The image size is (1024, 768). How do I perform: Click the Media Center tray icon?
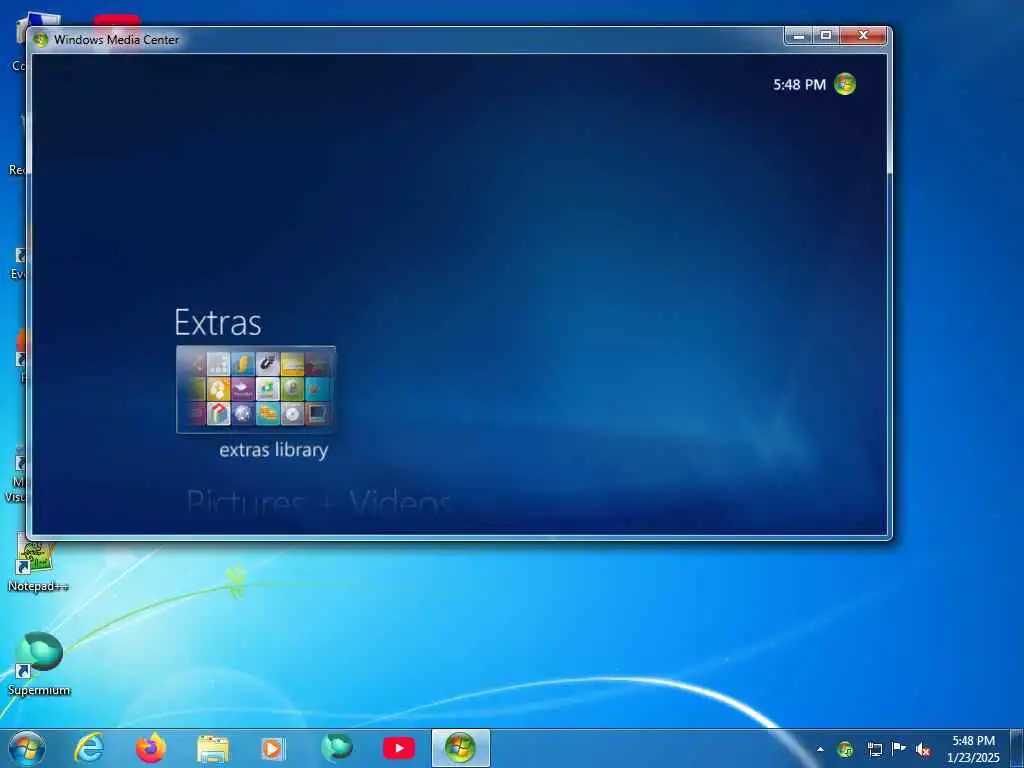click(845, 750)
